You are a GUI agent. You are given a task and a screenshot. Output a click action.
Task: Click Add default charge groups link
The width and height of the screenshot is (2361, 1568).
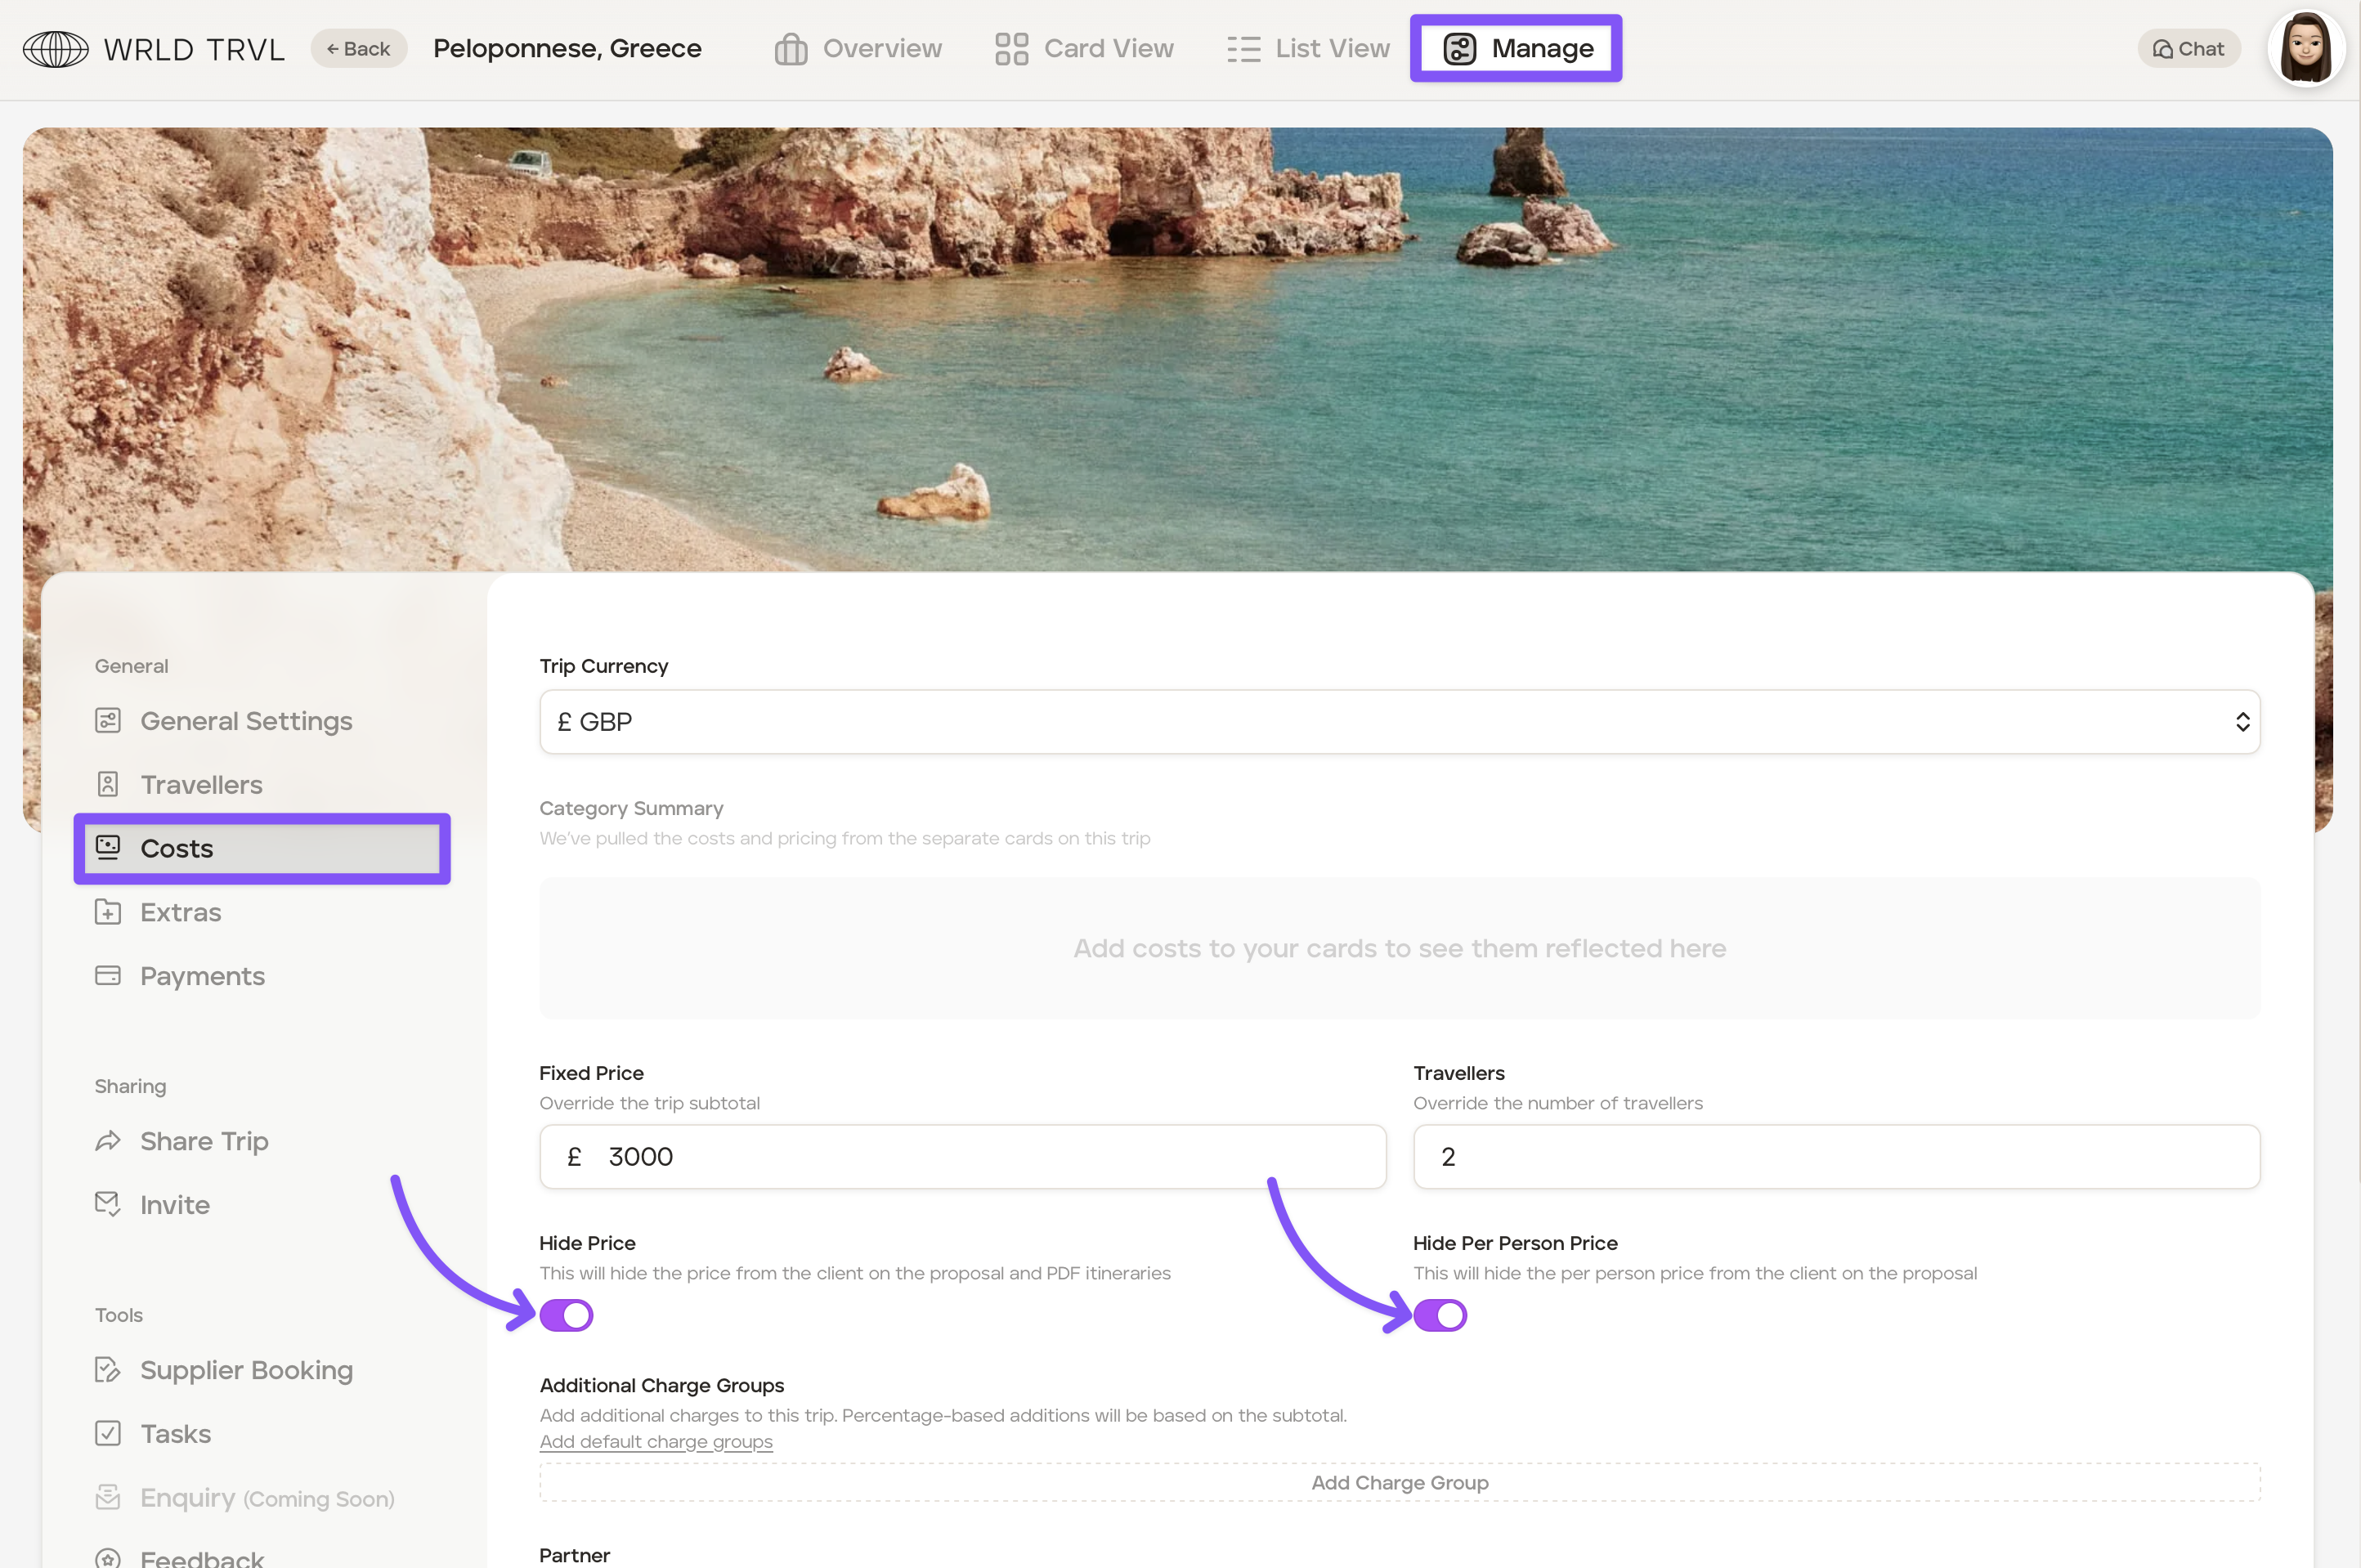656,1441
